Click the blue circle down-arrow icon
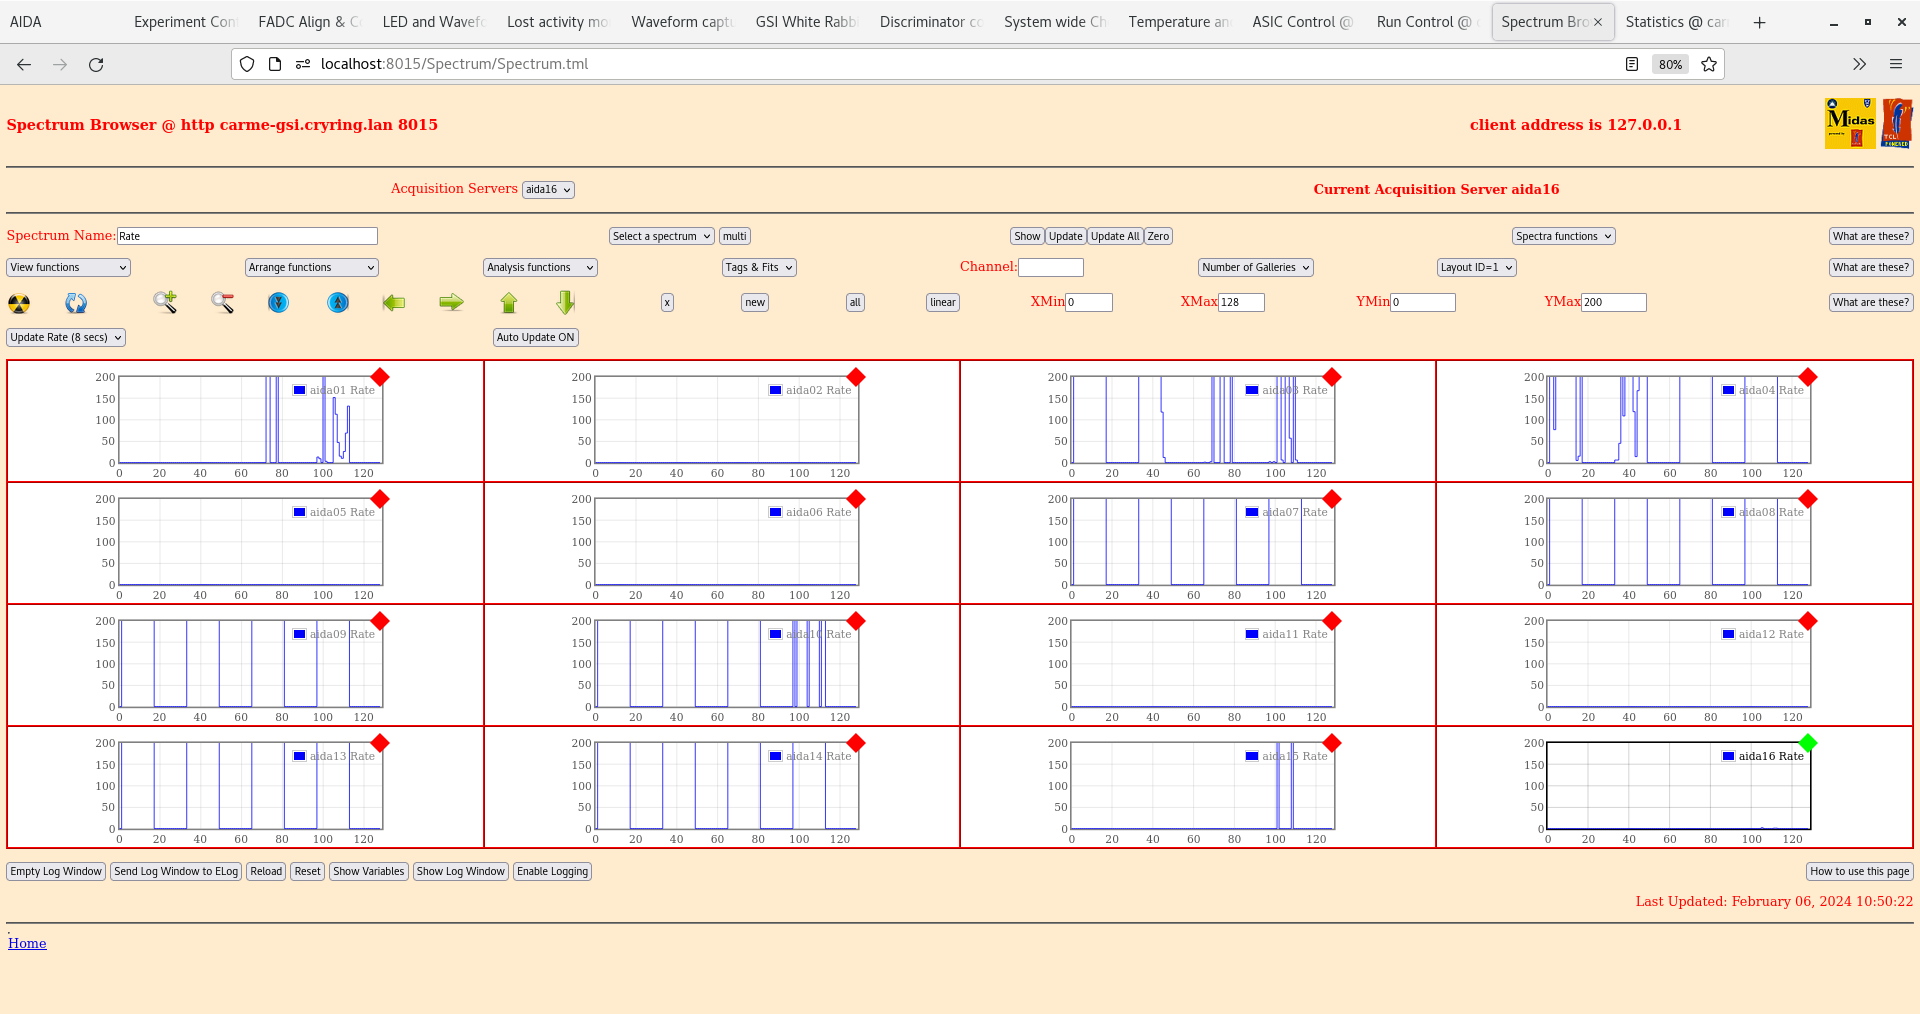 (279, 302)
